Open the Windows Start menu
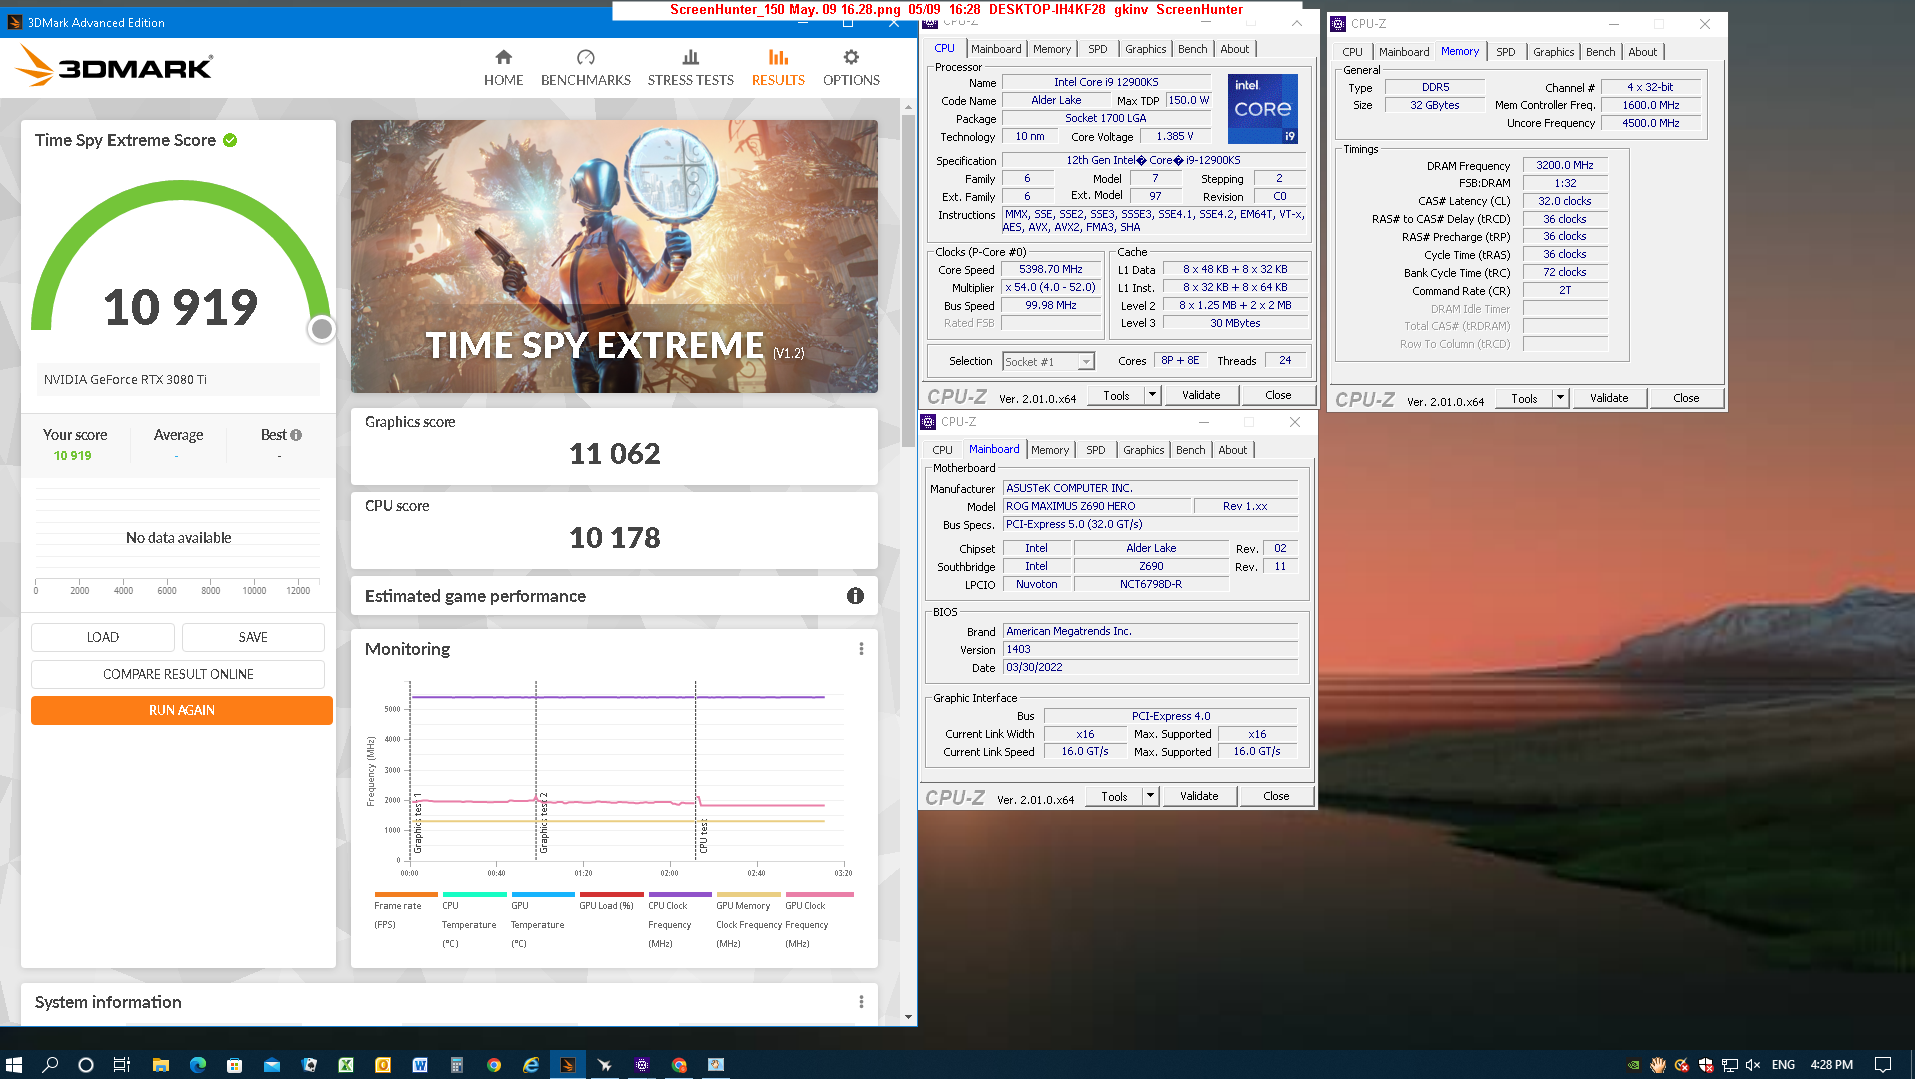This screenshot has height=1079, width=1915. click(14, 1065)
